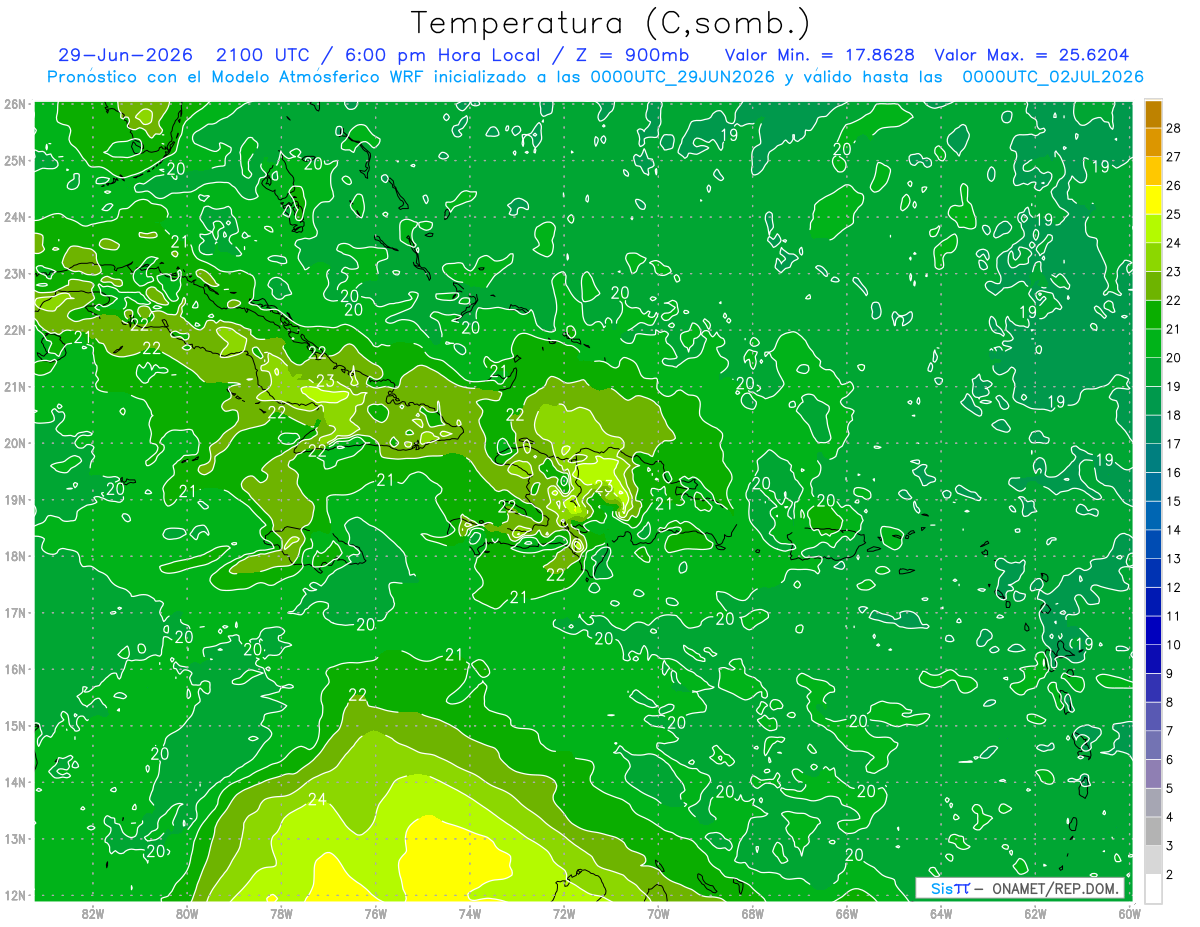Click the white swatch at the legend bottom

[x=1153, y=888]
